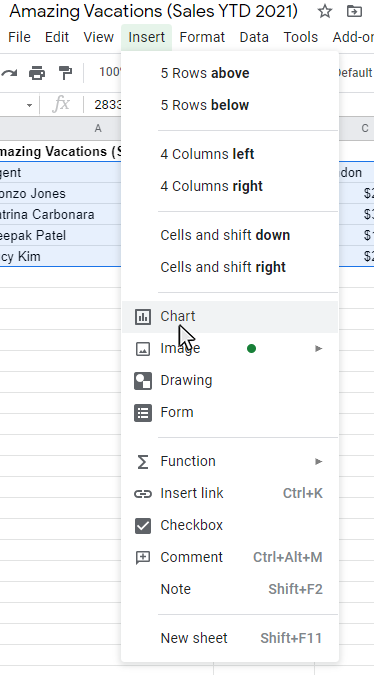Click the Lucy Kim cell

point(60,257)
